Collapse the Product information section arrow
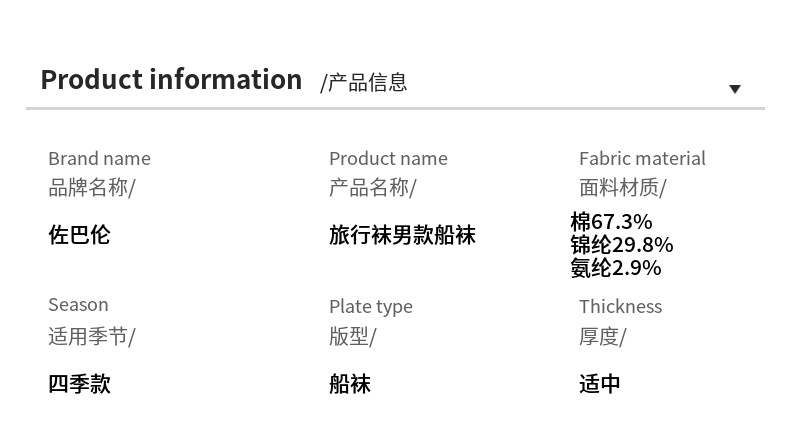 pyautogui.click(x=734, y=89)
